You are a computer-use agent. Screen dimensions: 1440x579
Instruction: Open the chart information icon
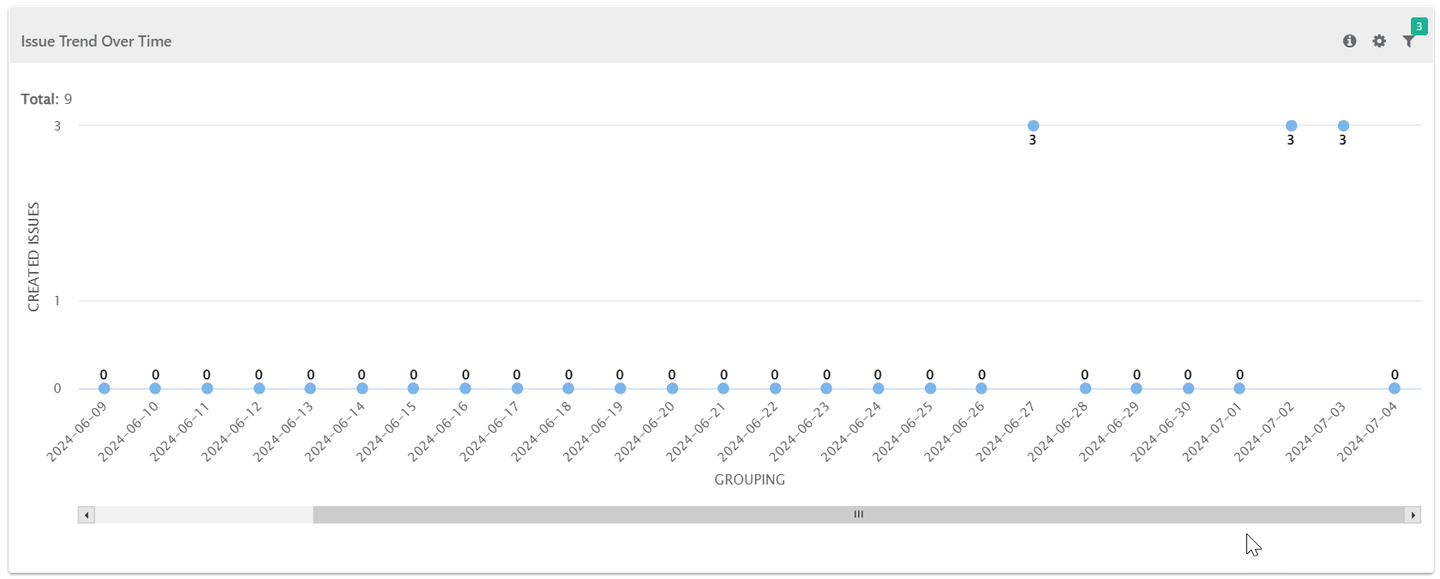click(1349, 41)
